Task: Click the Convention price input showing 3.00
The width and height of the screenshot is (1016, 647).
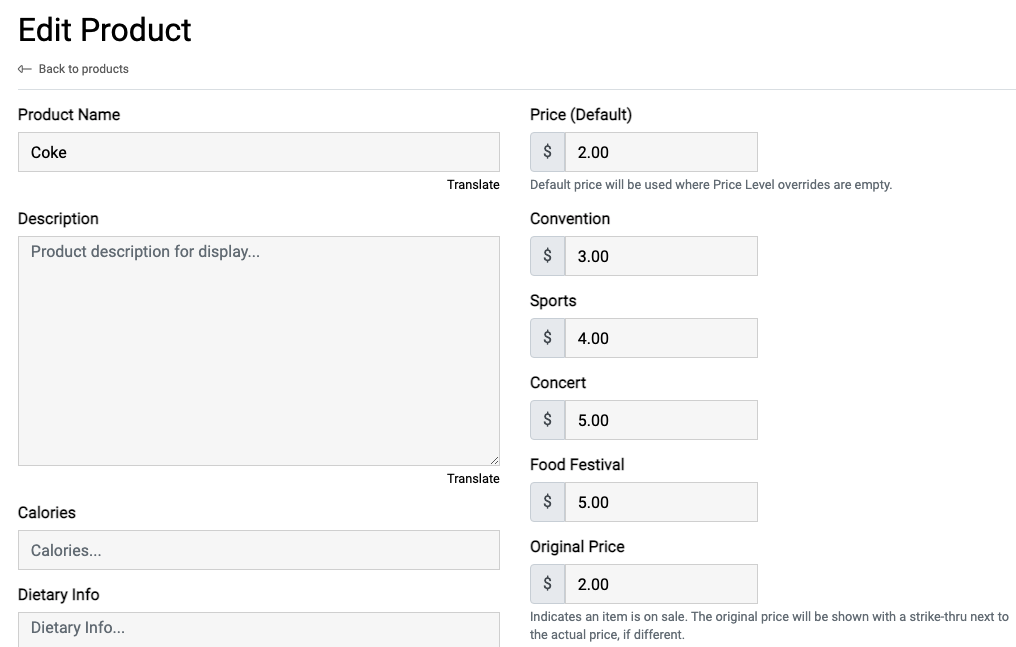Action: (660, 255)
